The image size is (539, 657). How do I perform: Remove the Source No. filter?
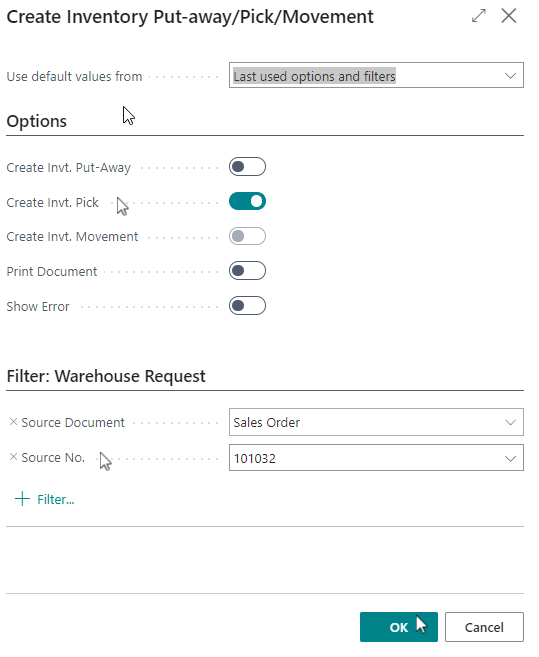tap(13, 457)
